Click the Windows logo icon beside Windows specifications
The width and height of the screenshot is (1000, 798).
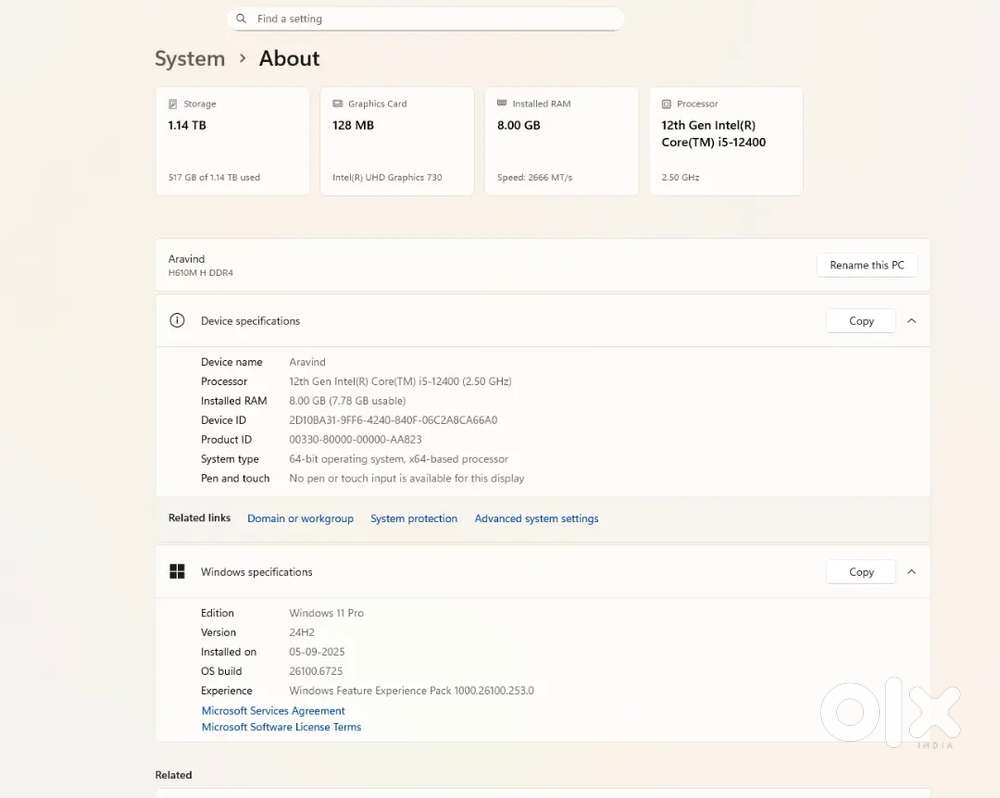(177, 572)
